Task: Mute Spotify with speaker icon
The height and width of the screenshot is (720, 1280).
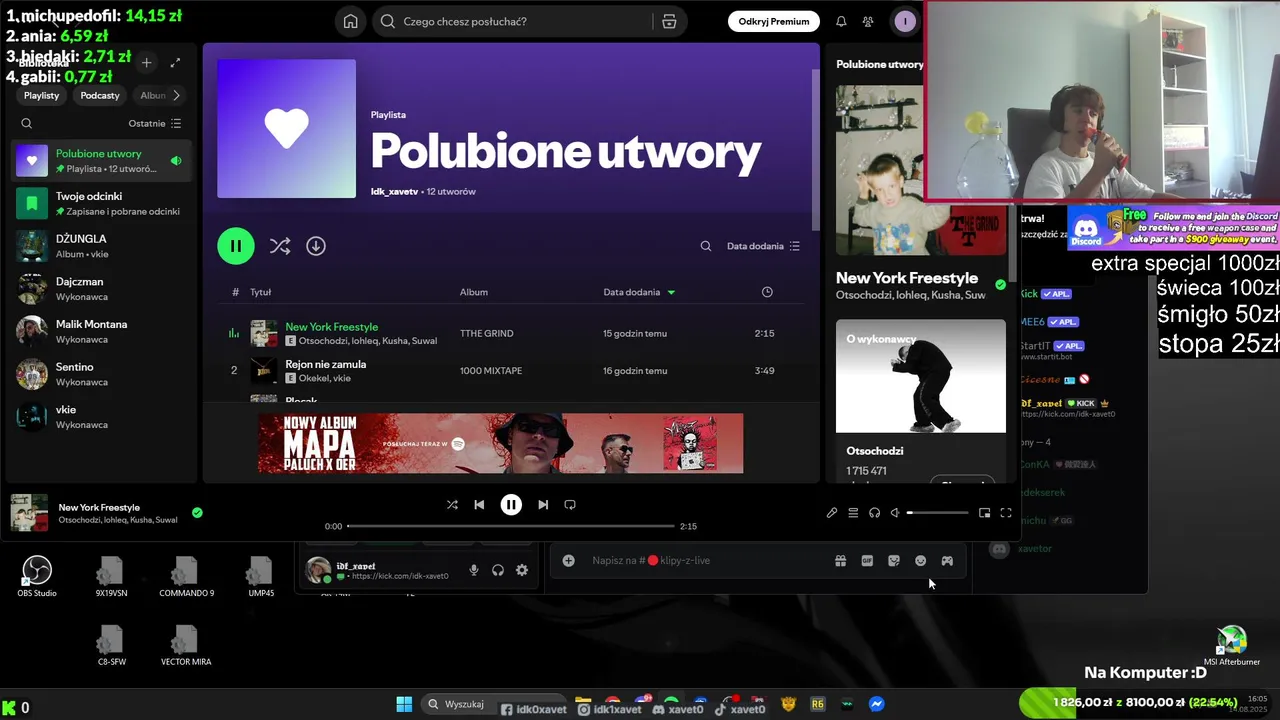Action: pyautogui.click(x=896, y=513)
